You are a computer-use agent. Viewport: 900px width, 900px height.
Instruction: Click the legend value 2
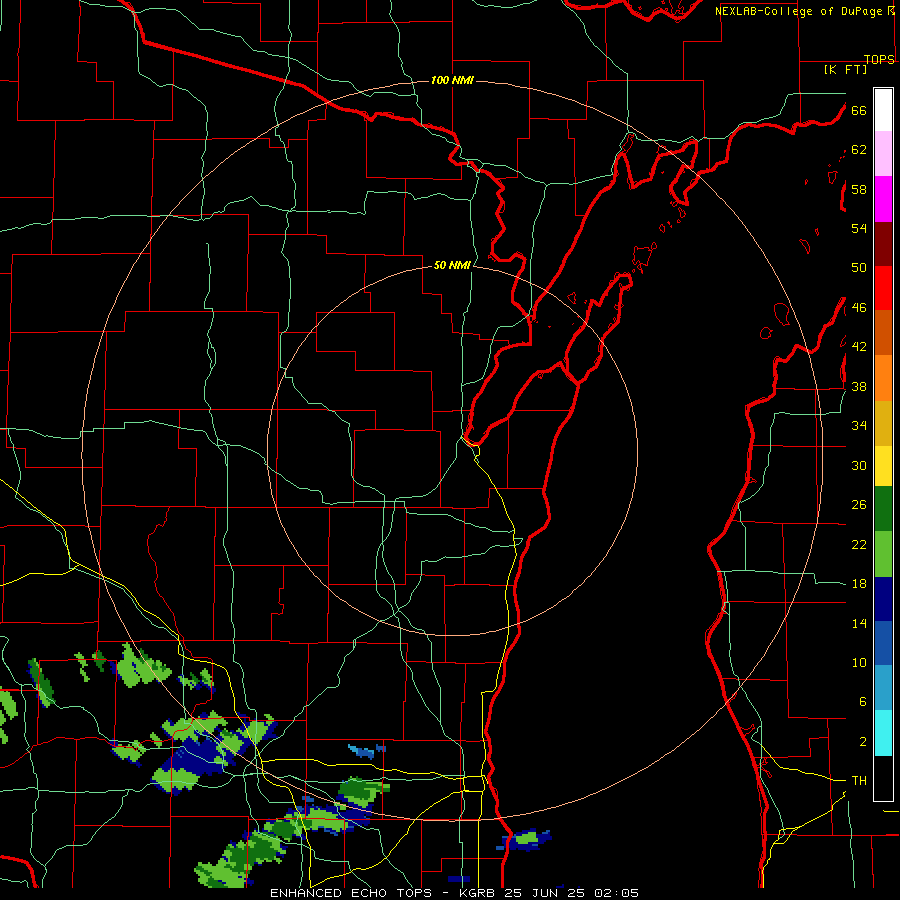tap(862, 742)
